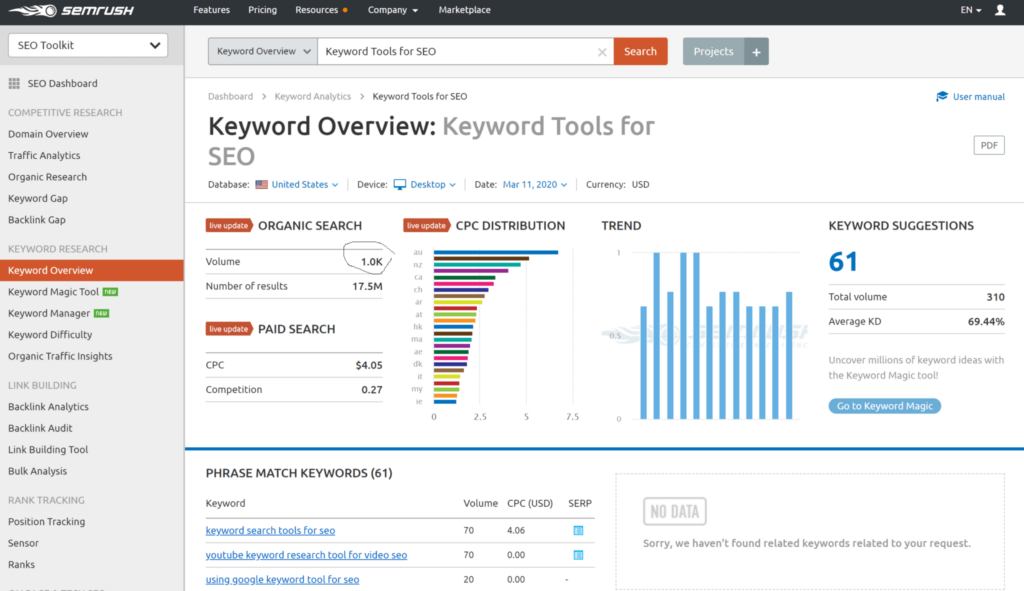Image resolution: width=1024 pixels, height=591 pixels.
Task: Click the Dashboard breadcrumb
Action: point(231,97)
